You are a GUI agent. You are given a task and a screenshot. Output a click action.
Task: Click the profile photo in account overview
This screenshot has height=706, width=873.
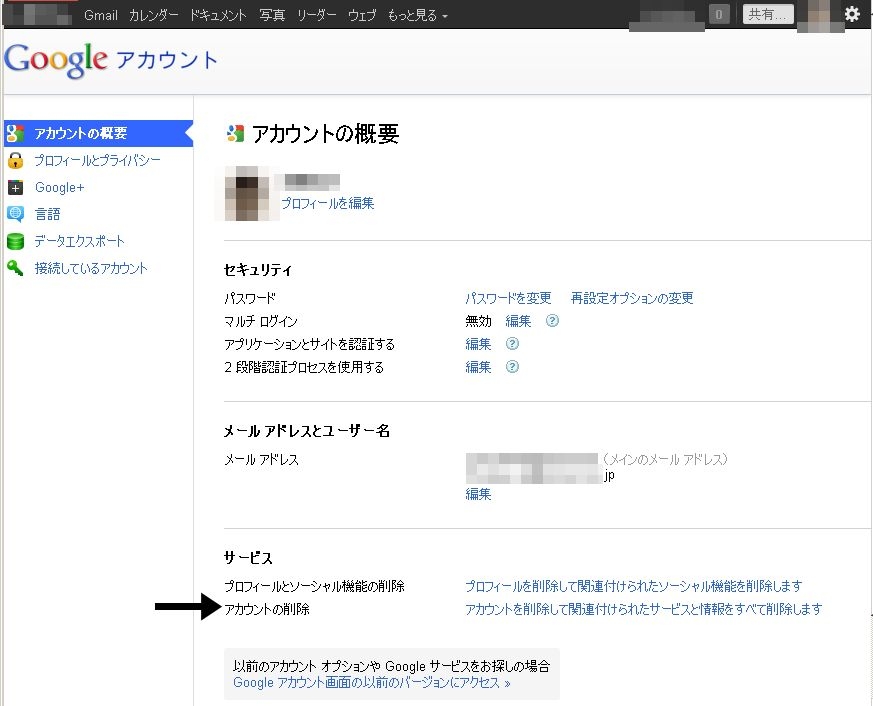(249, 193)
